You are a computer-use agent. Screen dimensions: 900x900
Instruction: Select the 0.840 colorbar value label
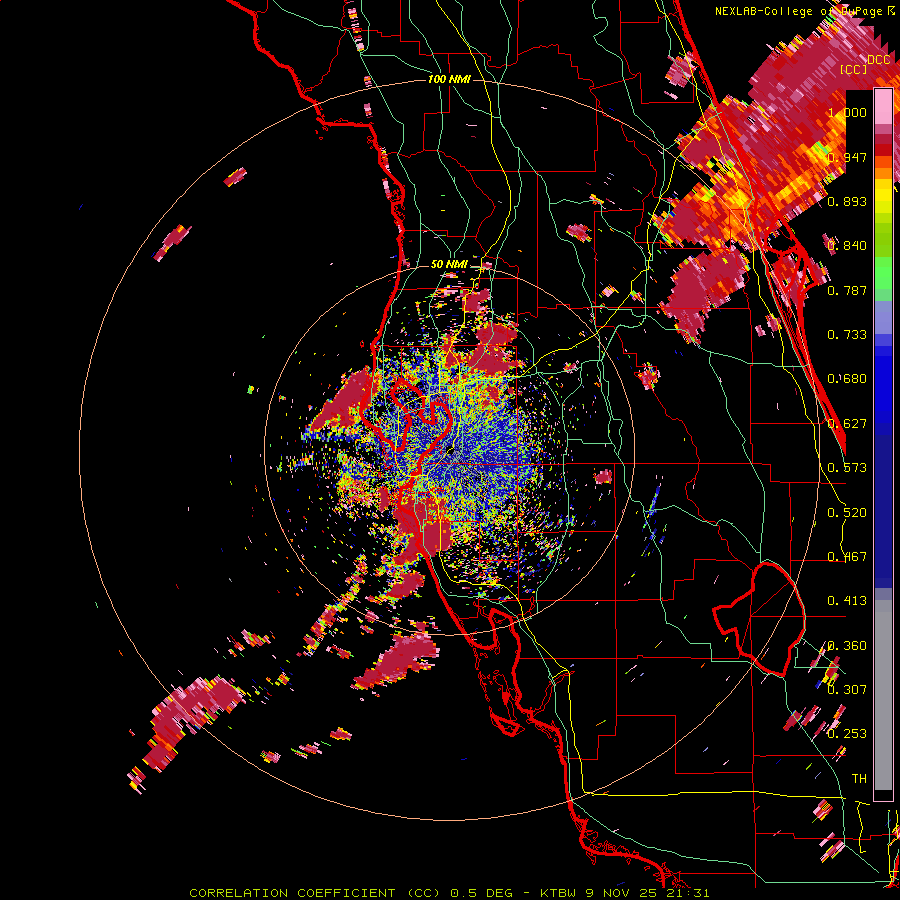[x=847, y=246]
